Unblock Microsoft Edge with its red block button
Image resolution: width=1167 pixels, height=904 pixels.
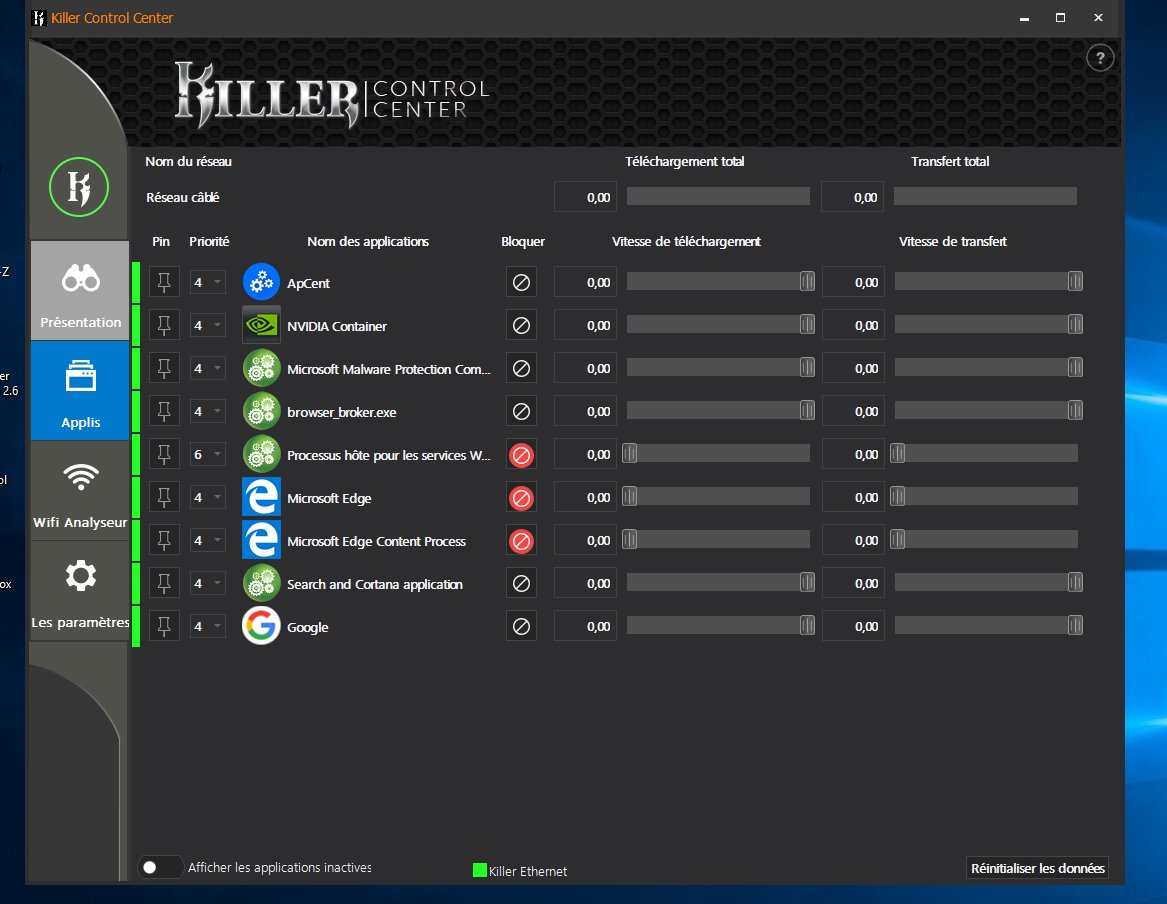[x=521, y=498]
